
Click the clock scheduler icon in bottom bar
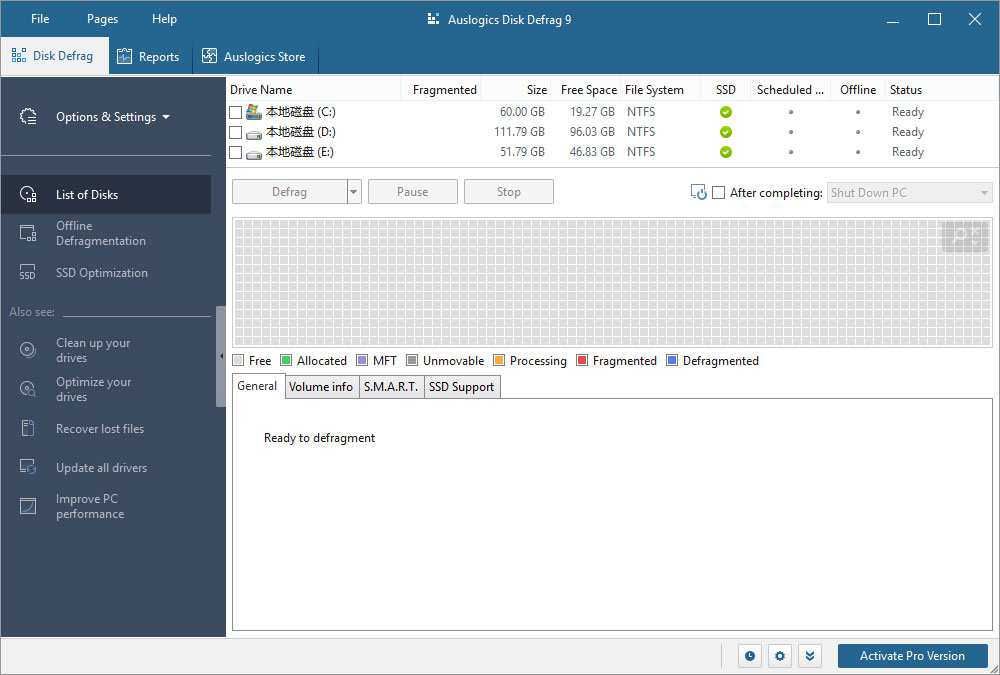click(750, 656)
